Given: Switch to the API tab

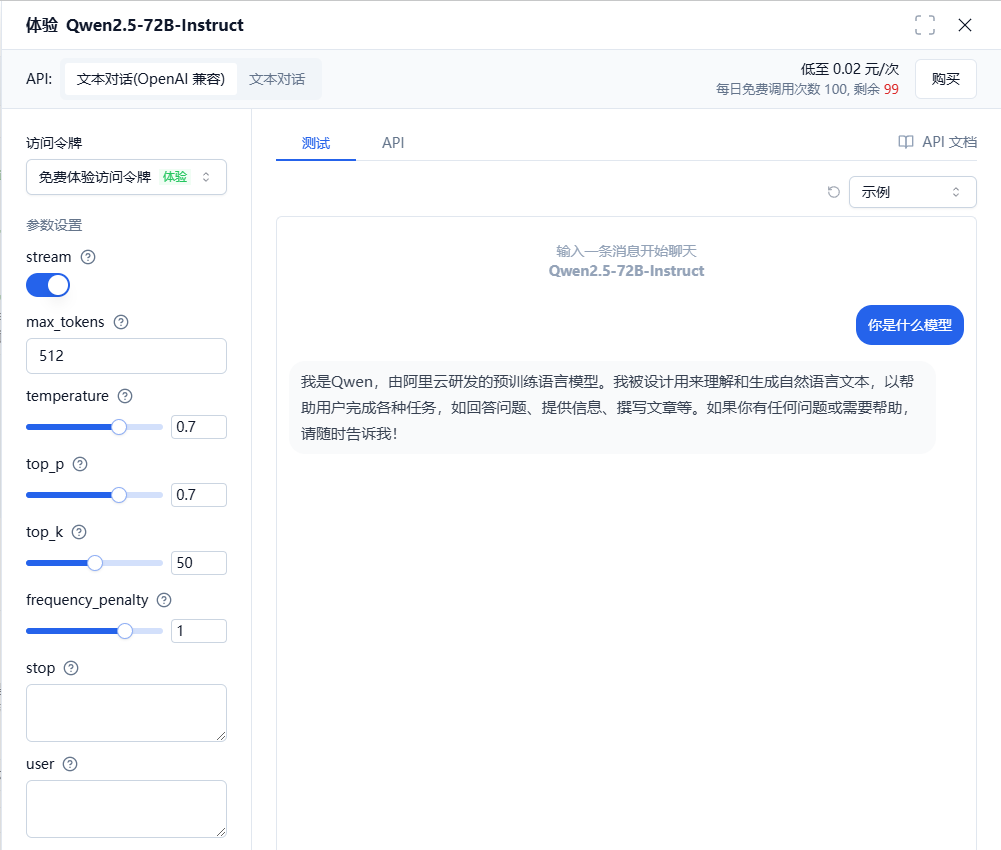Looking at the screenshot, I should 393,142.
